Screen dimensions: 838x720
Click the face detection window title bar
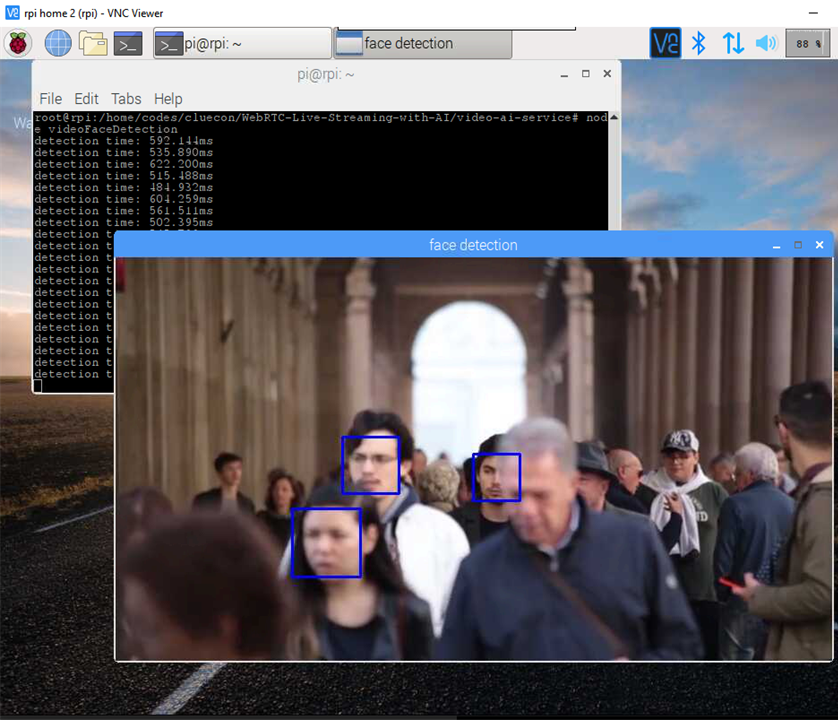[473, 245]
